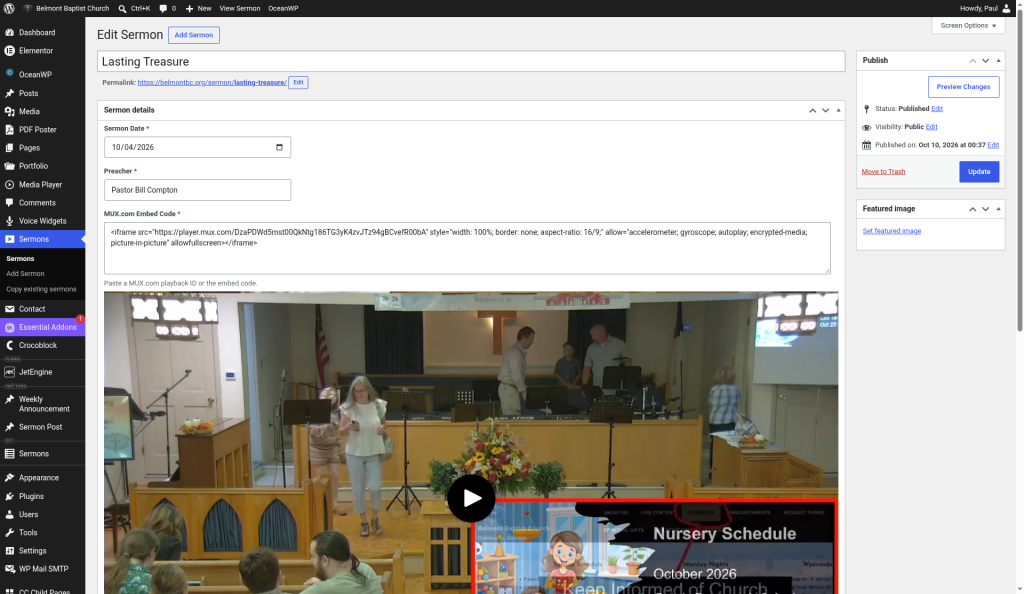Collapse the Sermon details panel
The image size is (1024, 594).
839,110
